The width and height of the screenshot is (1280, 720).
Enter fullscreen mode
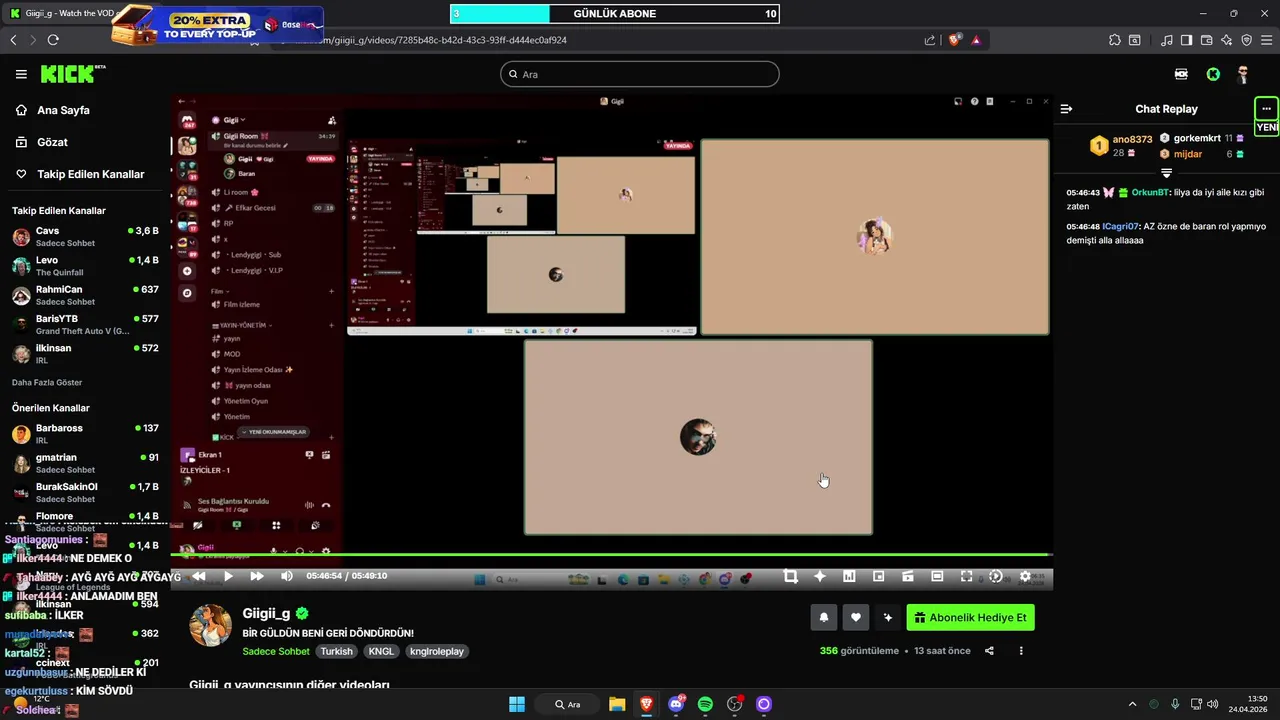click(966, 576)
